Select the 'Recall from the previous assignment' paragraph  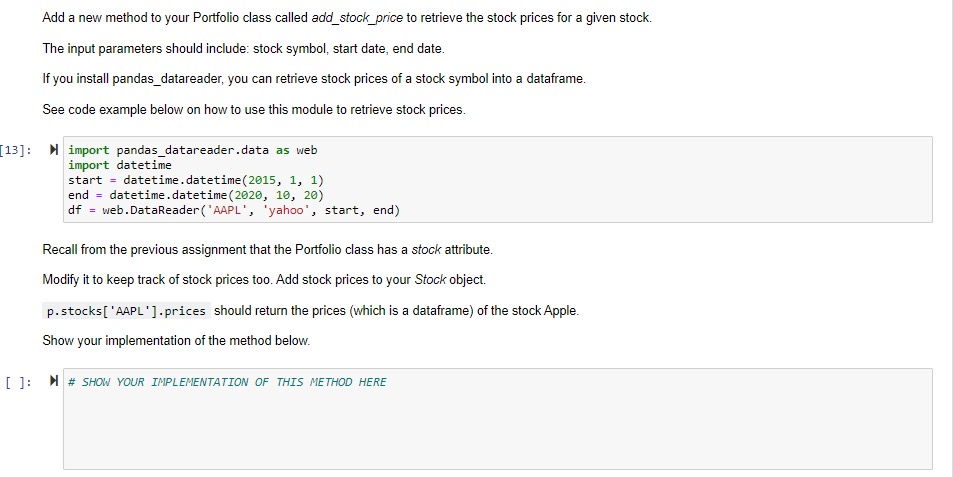267,250
